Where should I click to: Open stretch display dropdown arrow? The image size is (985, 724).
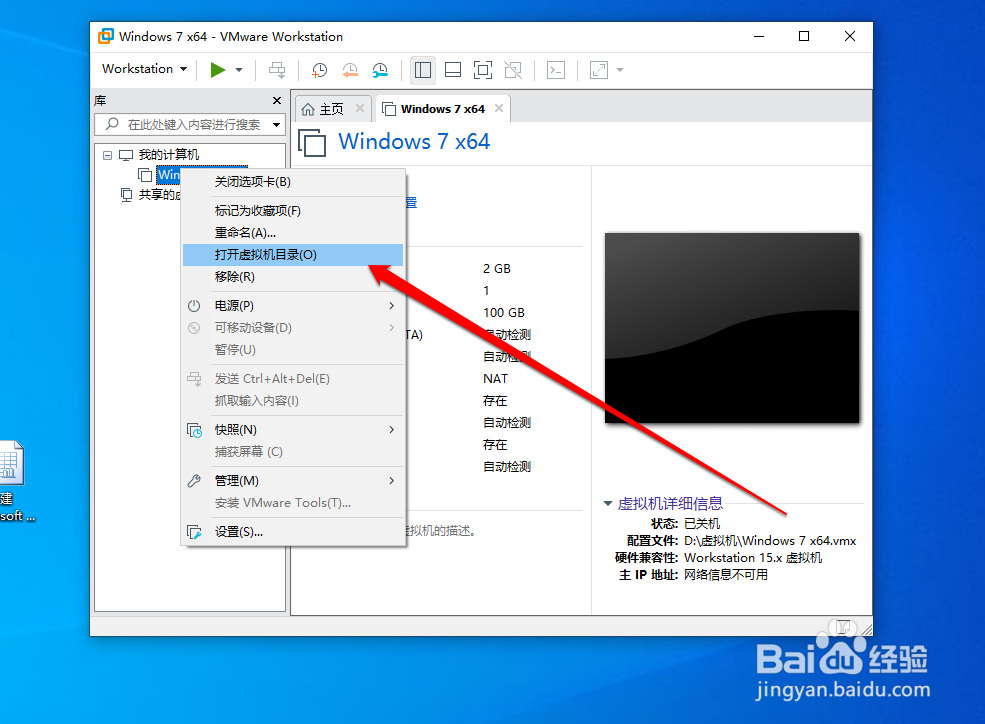pos(620,70)
